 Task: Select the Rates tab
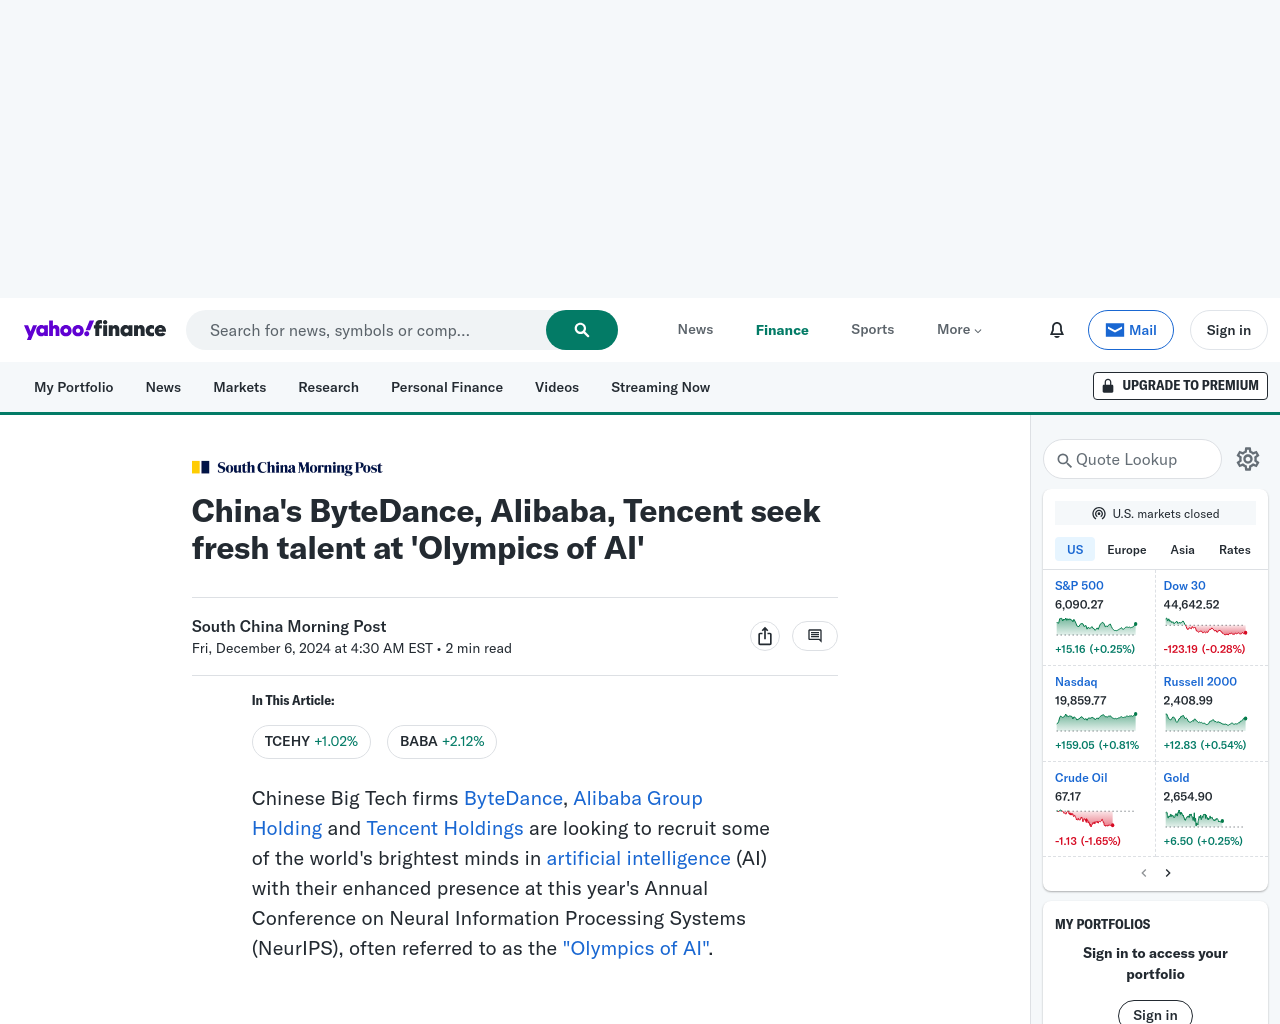(x=1235, y=550)
